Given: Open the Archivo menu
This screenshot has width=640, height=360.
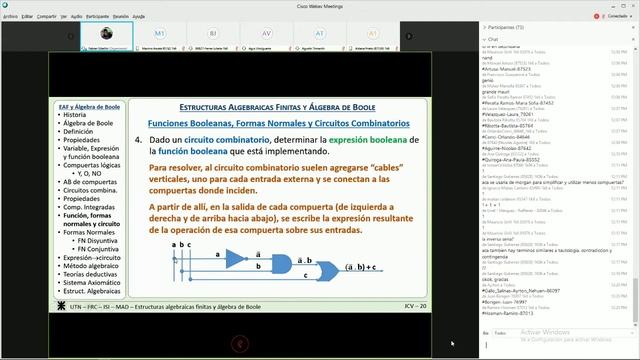Looking at the screenshot, I should coord(10,17).
